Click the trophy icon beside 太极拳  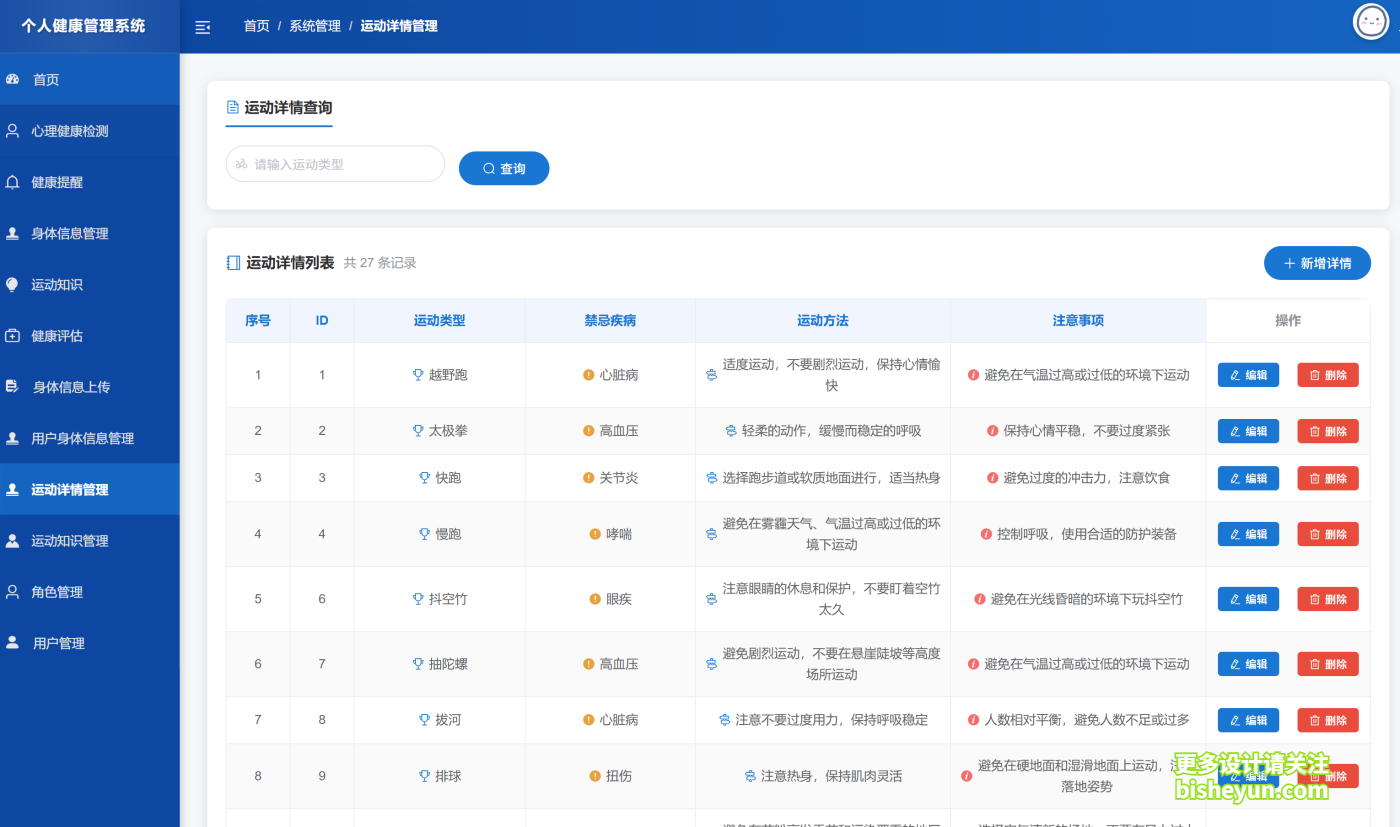418,431
